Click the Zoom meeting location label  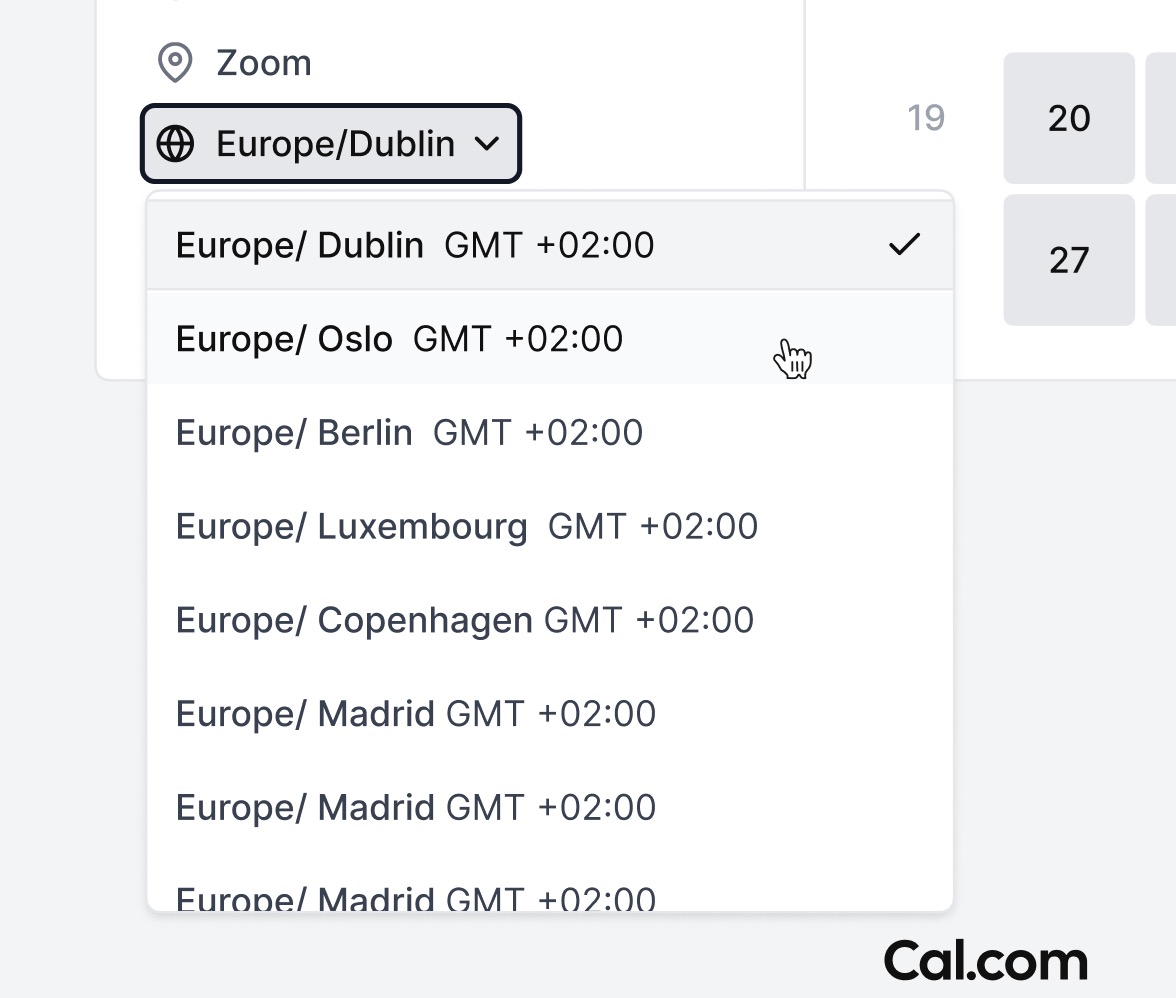[x=263, y=62]
